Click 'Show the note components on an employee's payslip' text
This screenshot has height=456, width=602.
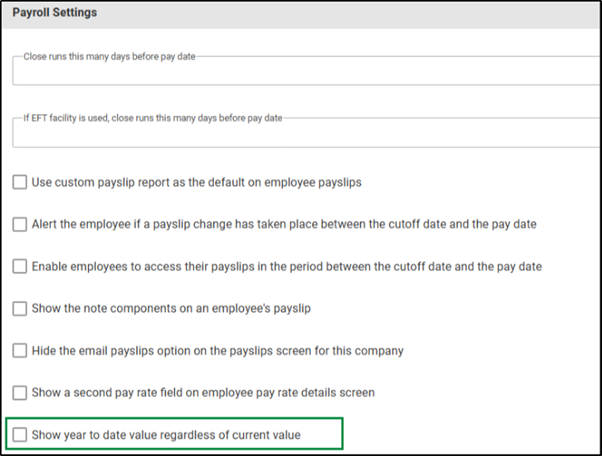(x=171, y=308)
